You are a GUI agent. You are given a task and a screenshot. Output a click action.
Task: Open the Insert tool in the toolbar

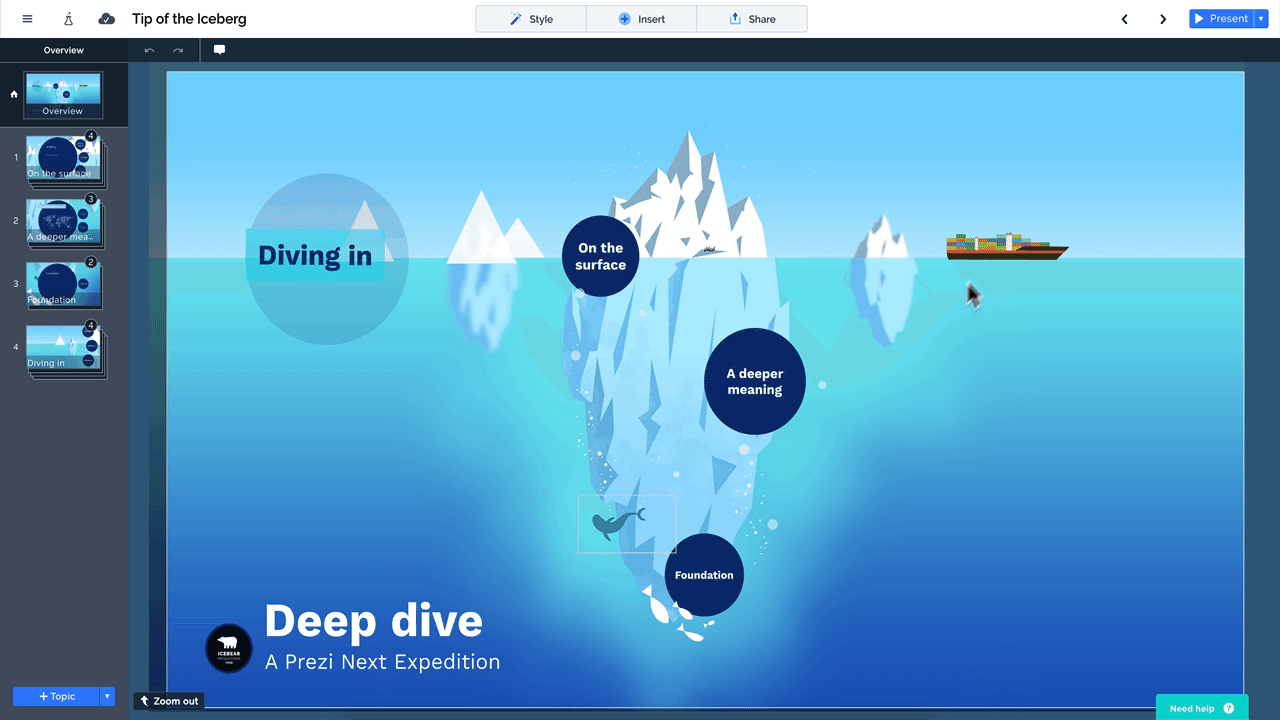tap(641, 18)
